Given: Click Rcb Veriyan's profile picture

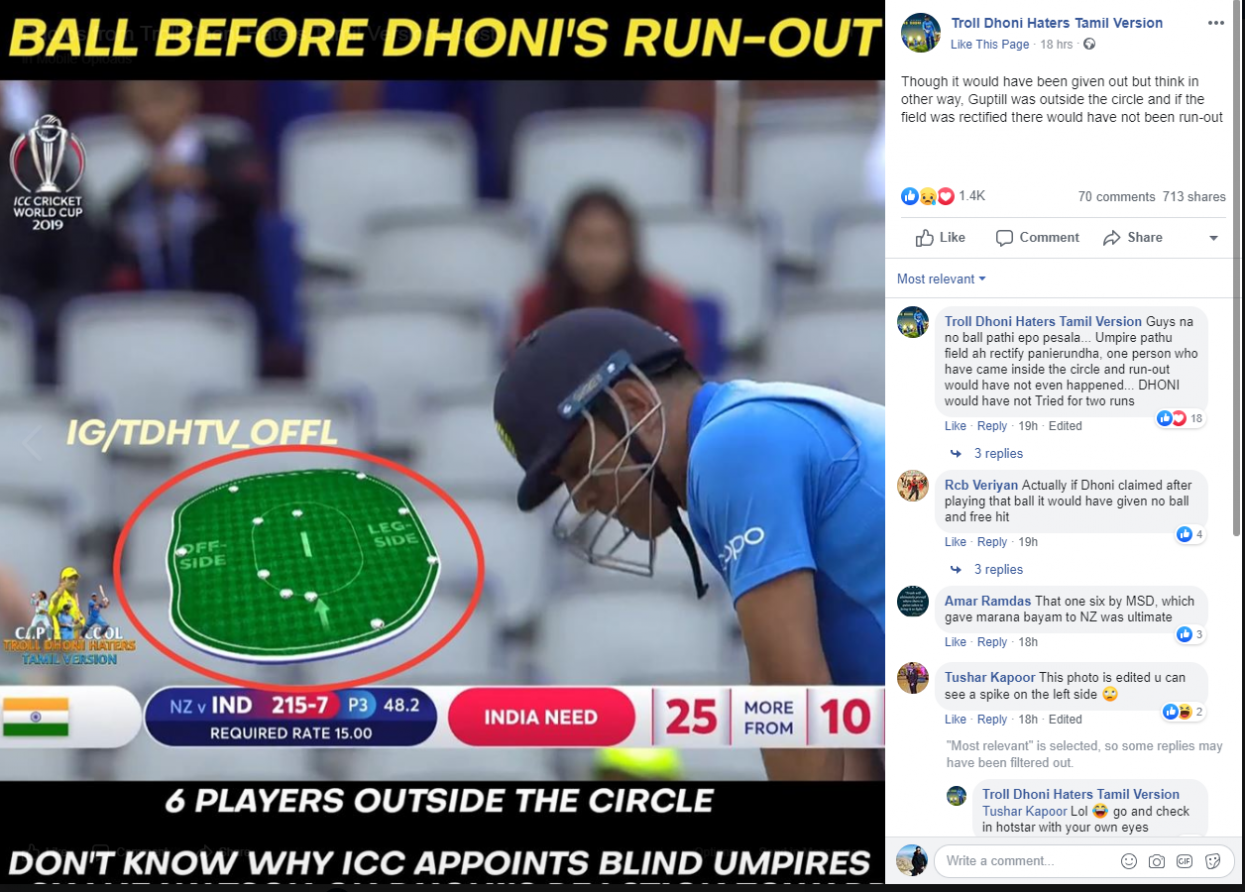Looking at the screenshot, I should tap(913, 486).
